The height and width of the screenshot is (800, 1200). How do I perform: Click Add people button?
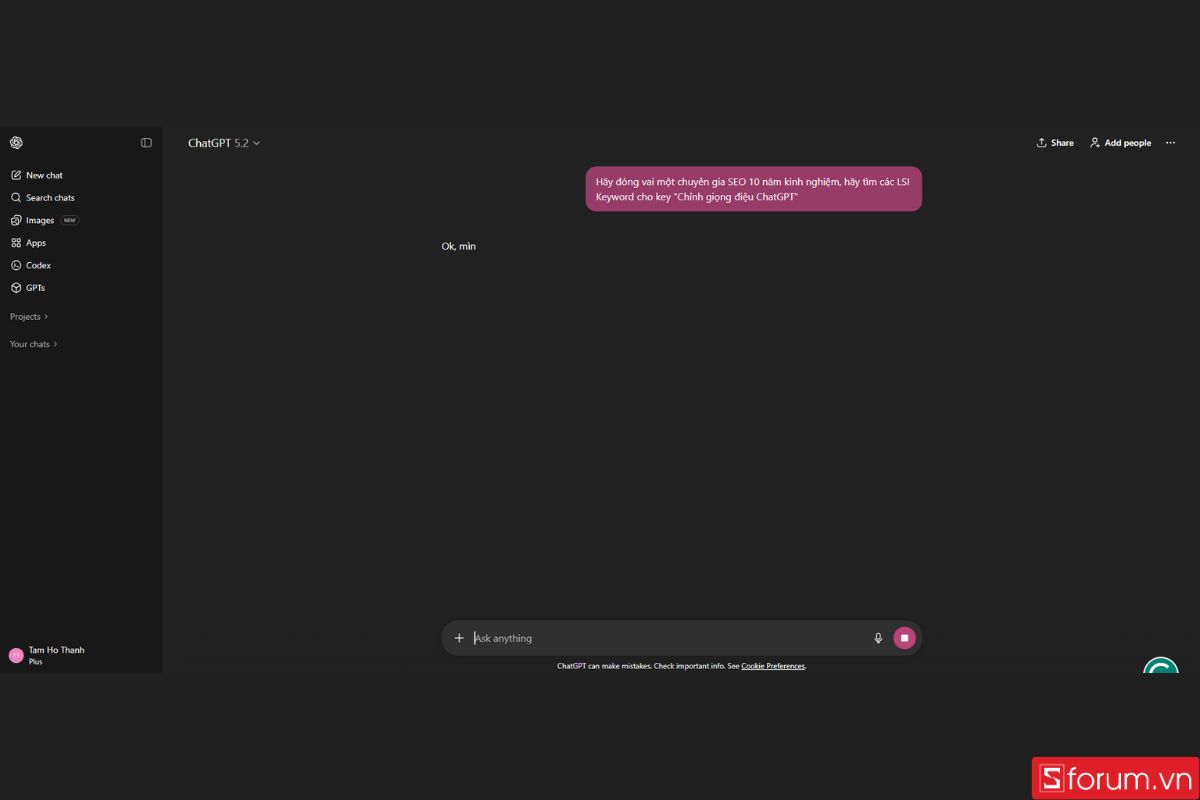(1121, 143)
